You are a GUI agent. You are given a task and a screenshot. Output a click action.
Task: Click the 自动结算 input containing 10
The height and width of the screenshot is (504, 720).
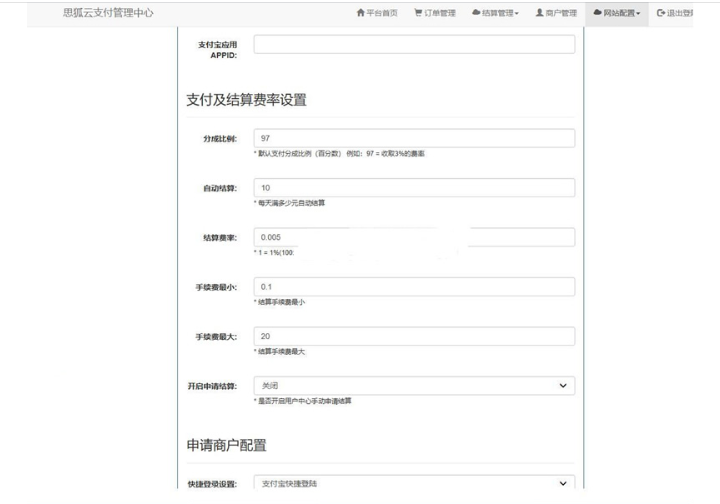414,188
